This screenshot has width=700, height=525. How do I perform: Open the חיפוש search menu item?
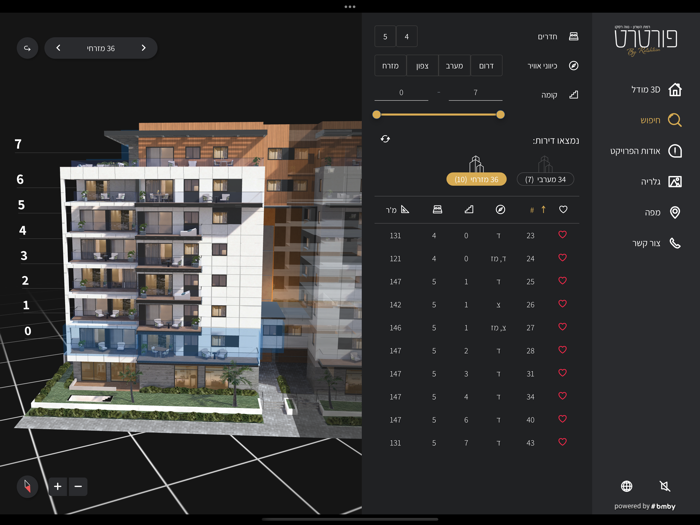[650, 121]
